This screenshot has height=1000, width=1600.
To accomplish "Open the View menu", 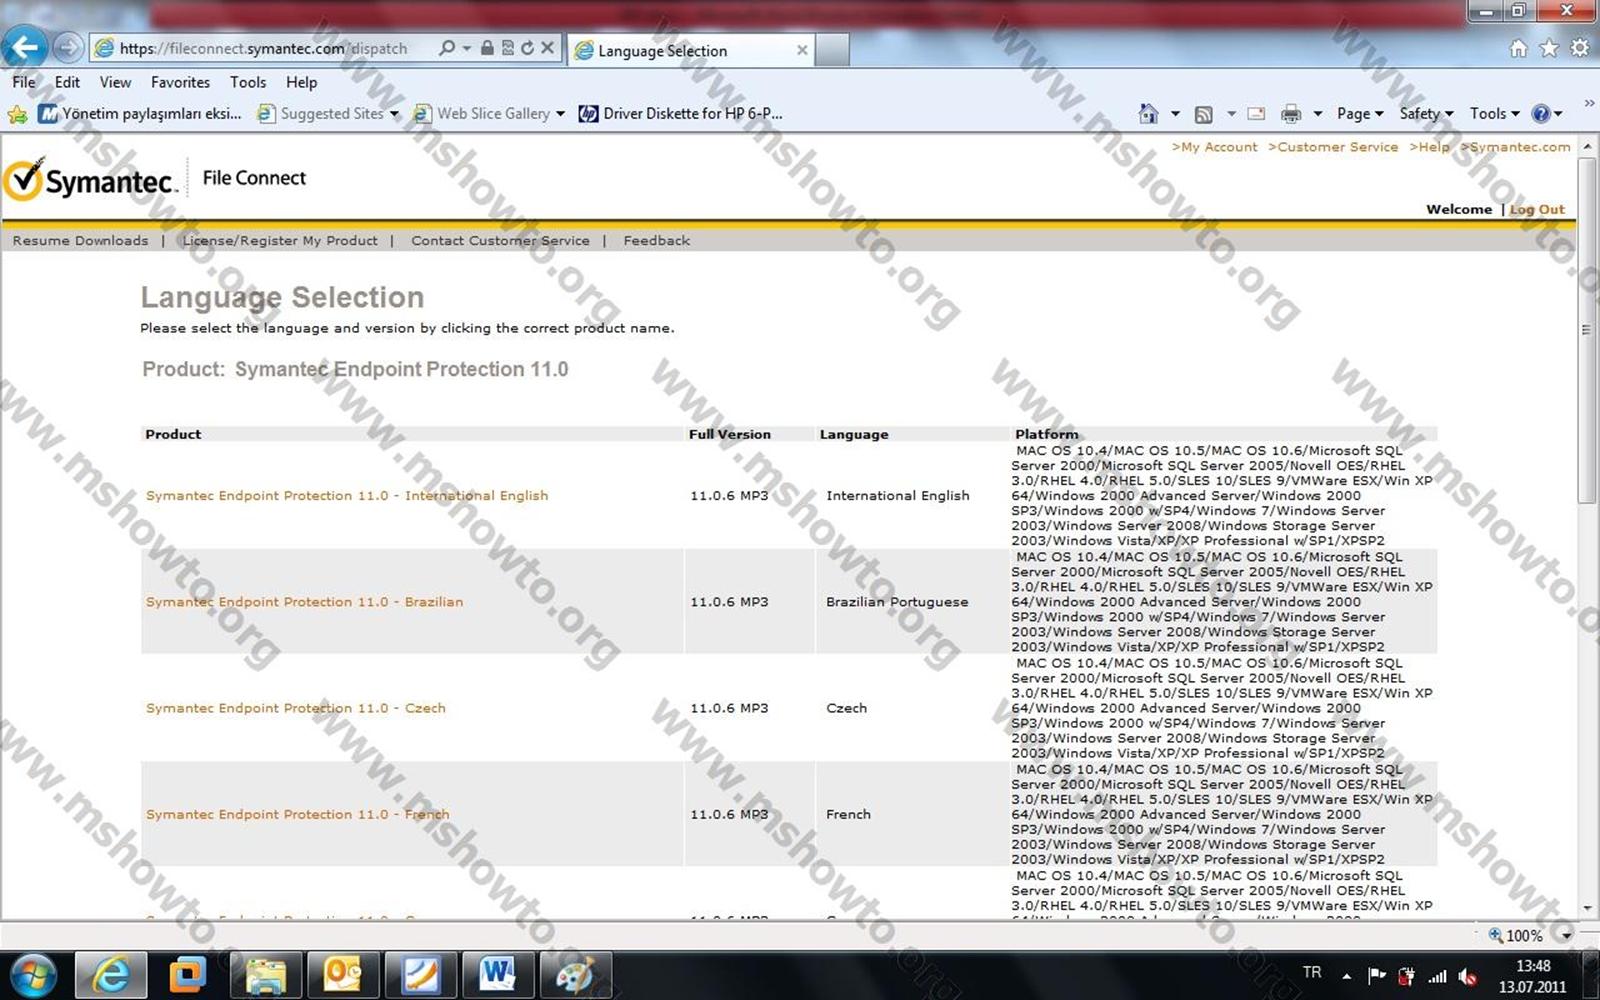I will pos(115,82).
